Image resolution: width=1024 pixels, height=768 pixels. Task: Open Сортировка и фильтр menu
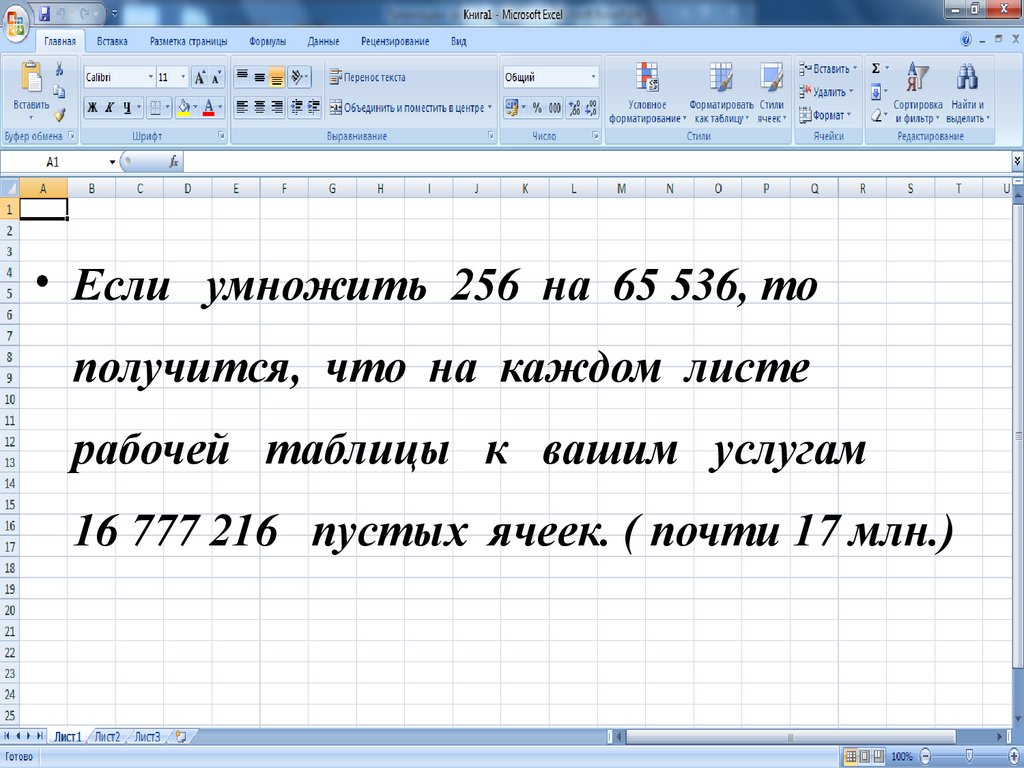918,92
